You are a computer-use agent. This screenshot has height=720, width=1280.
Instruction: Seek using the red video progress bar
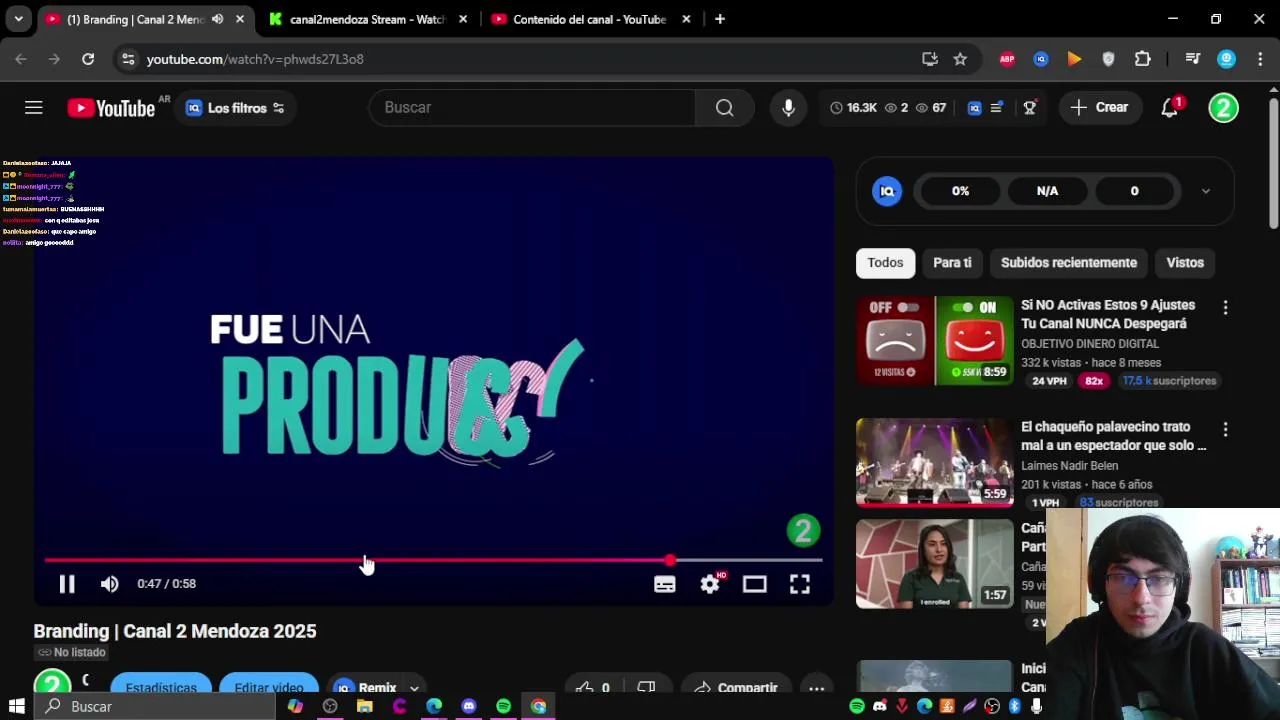pos(433,560)
